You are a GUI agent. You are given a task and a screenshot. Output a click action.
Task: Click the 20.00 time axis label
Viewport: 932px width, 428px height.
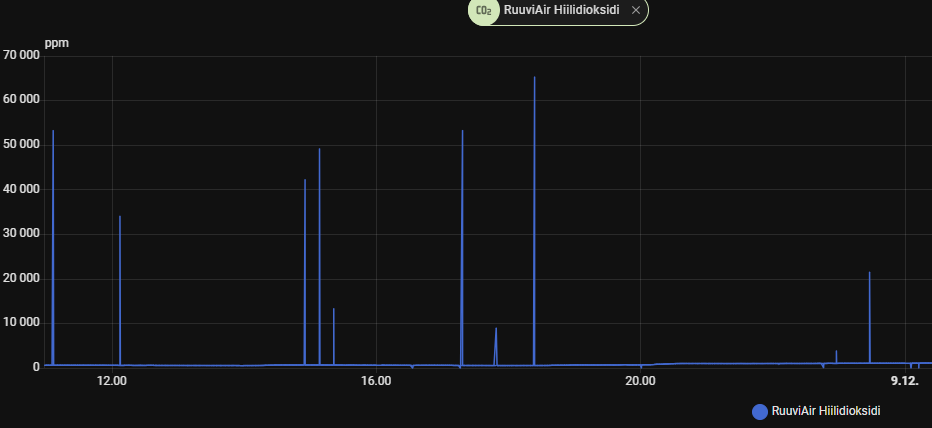640,381
